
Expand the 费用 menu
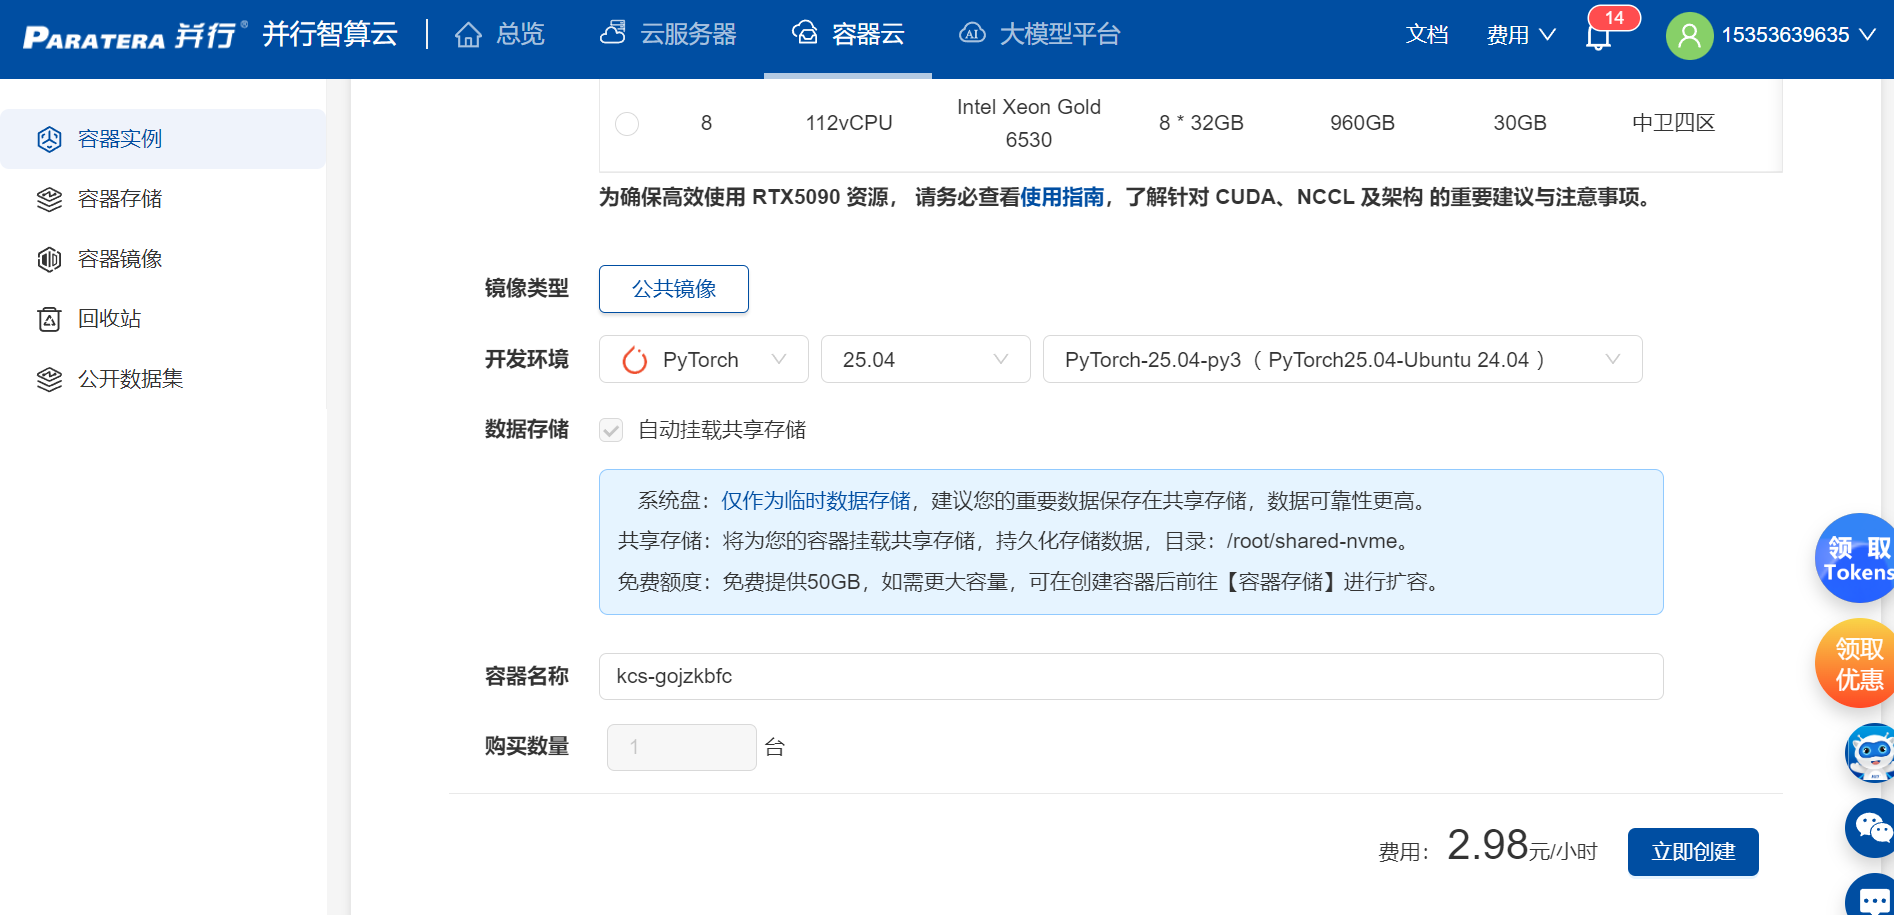[x=1521, y=35]
